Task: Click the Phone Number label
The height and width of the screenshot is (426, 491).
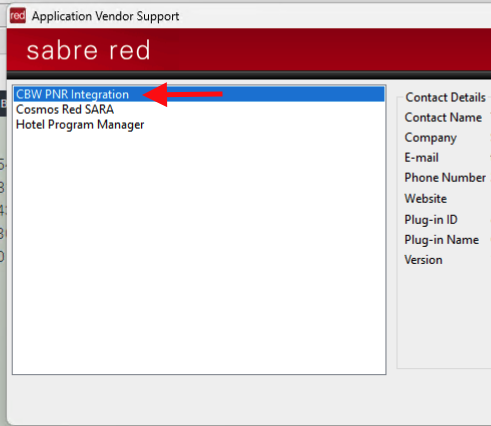Action: [x=445, y=178]
